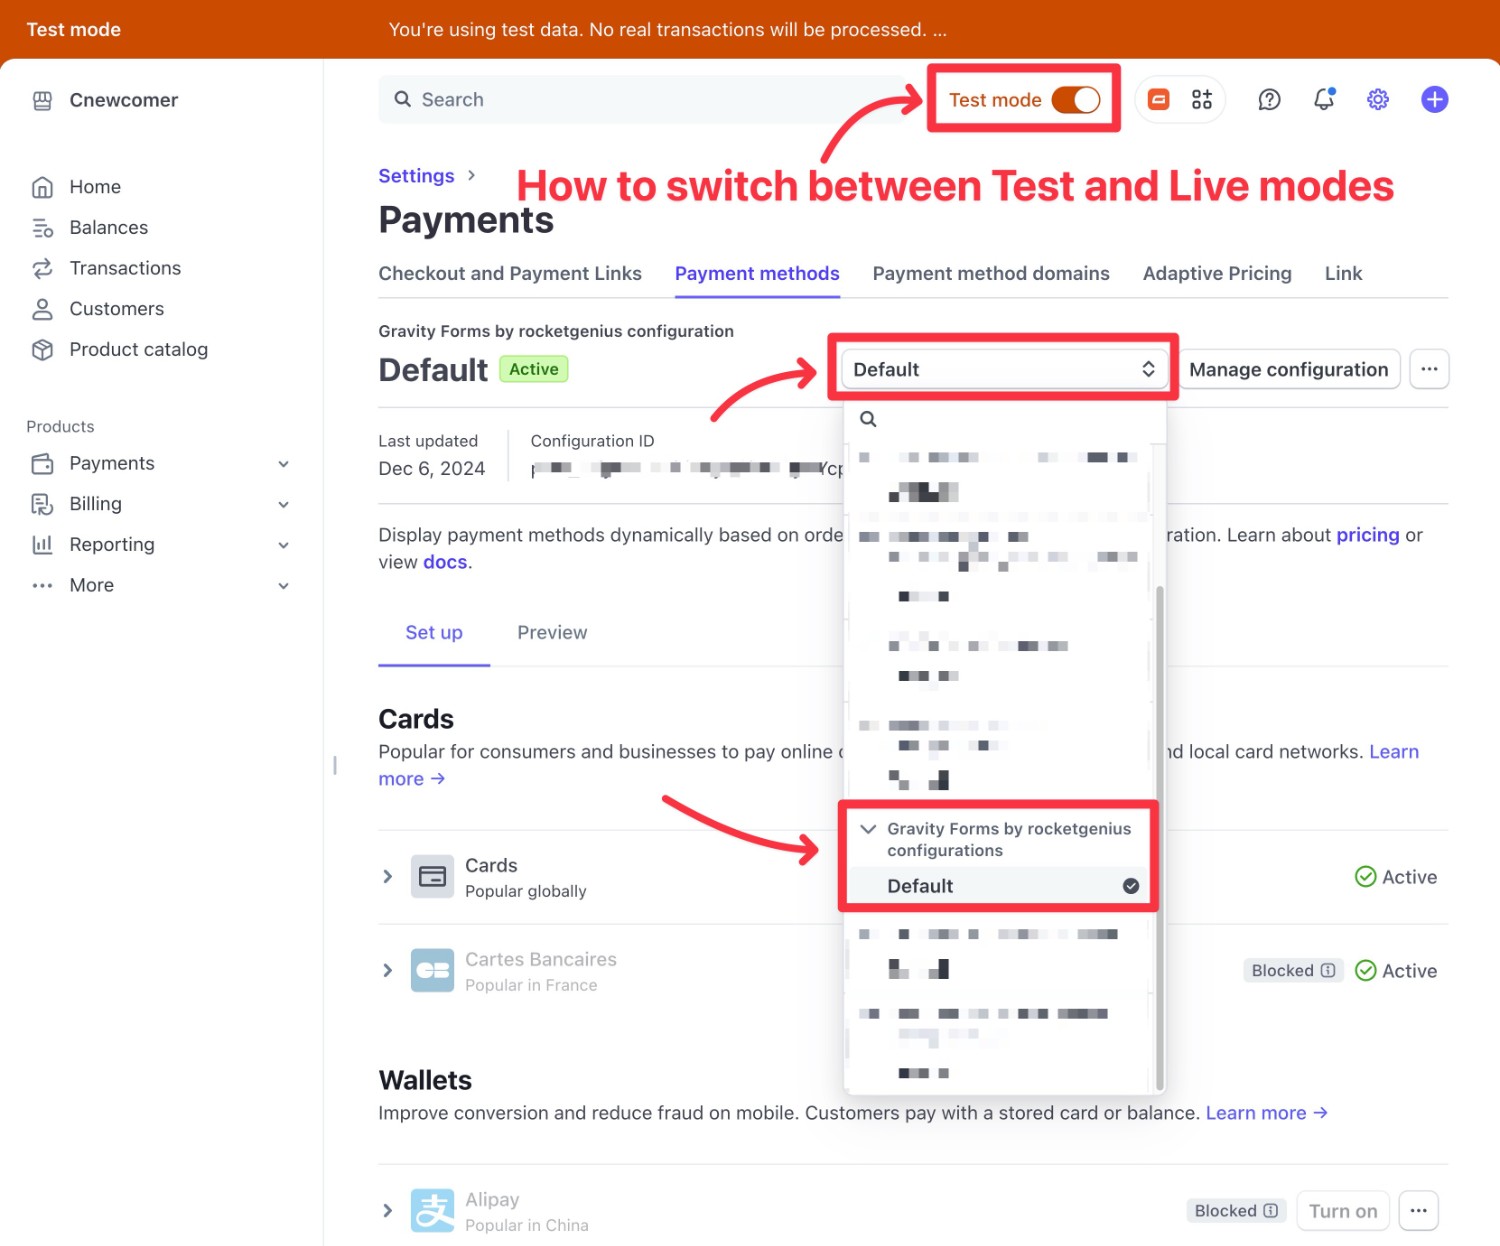
Task: Switch to Payment methods tab
Action: pyautogui.click(x=757, y=274)
